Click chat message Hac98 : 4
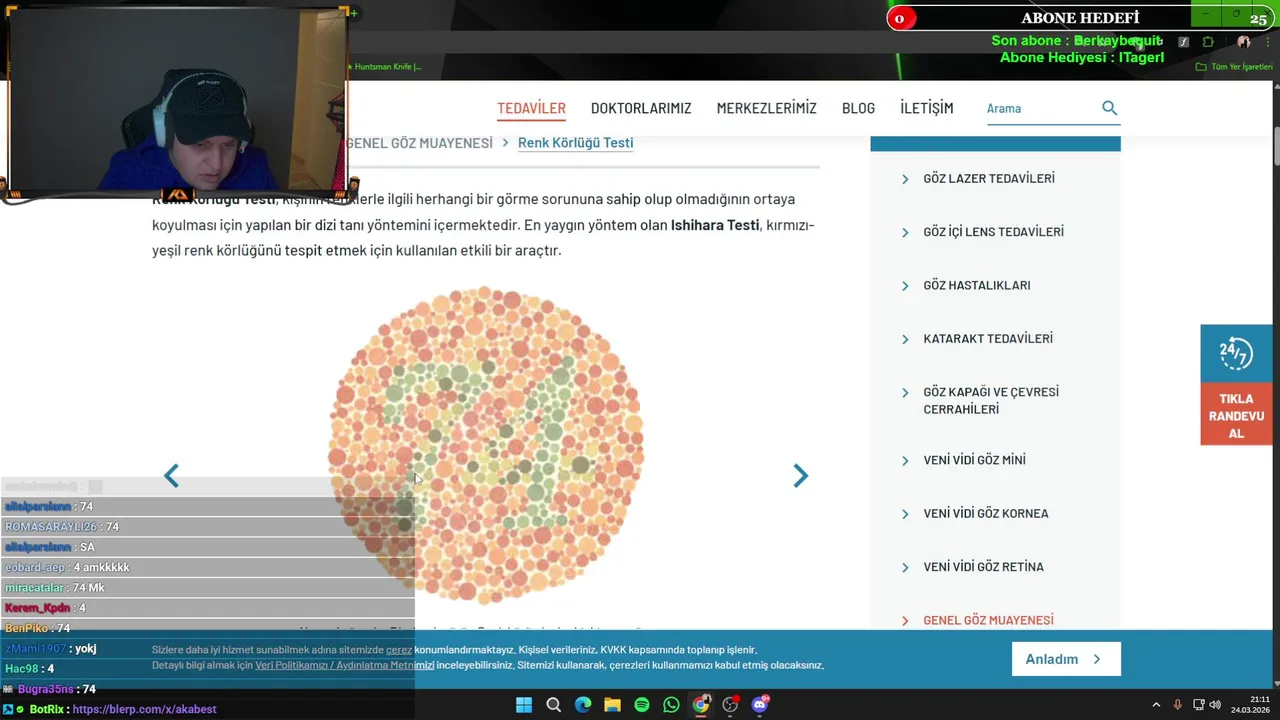 (x=29, y=668)
